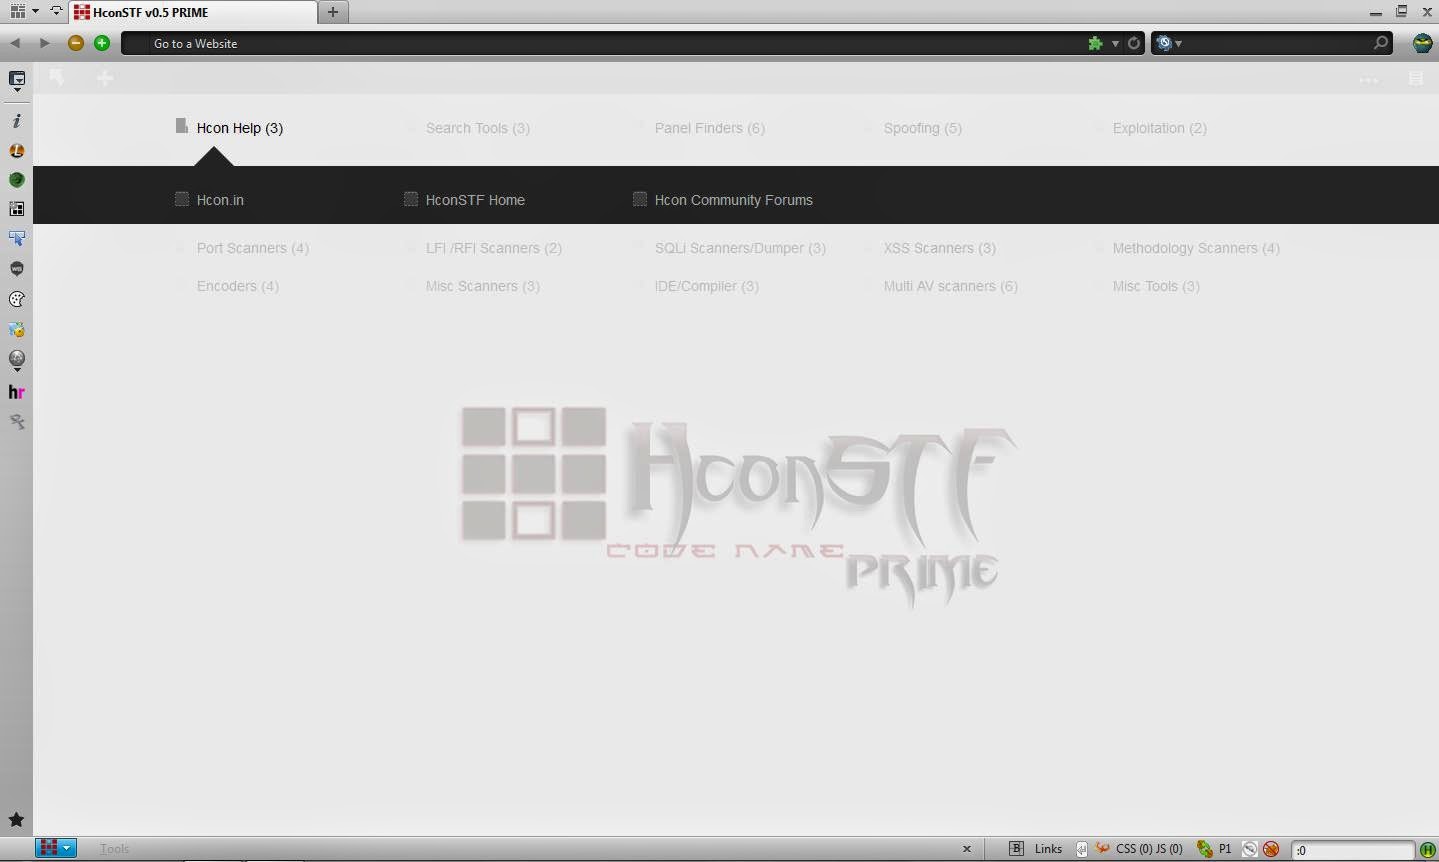1439x862 pixels.
Task: Open the search engine selector dropdown
Action: pos(1168,43)
